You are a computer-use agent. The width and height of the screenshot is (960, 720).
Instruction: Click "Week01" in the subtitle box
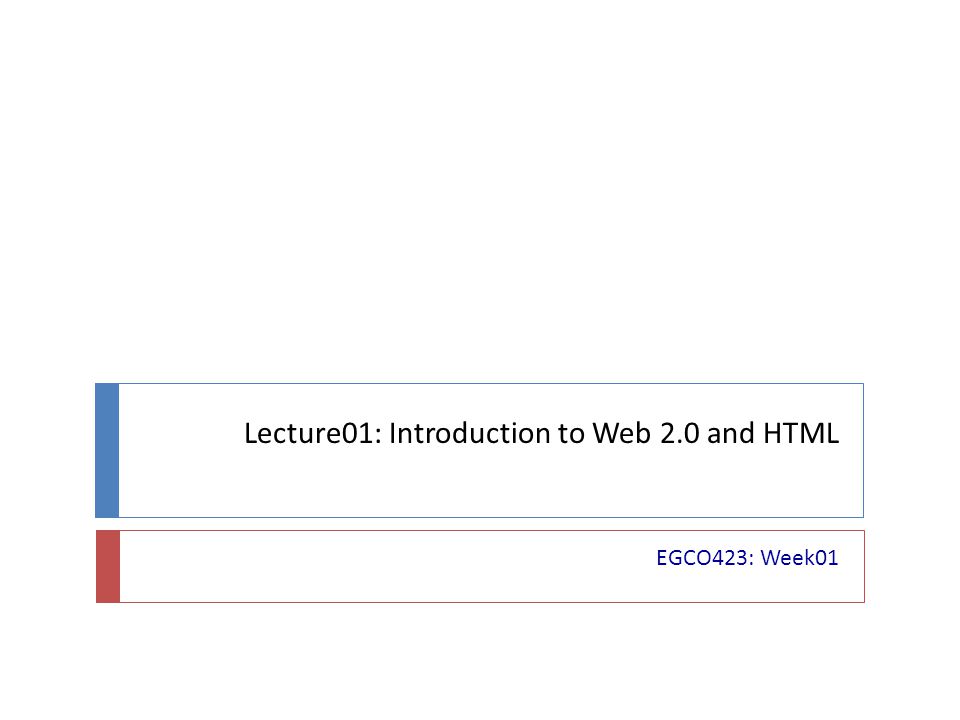coord(800,558)
